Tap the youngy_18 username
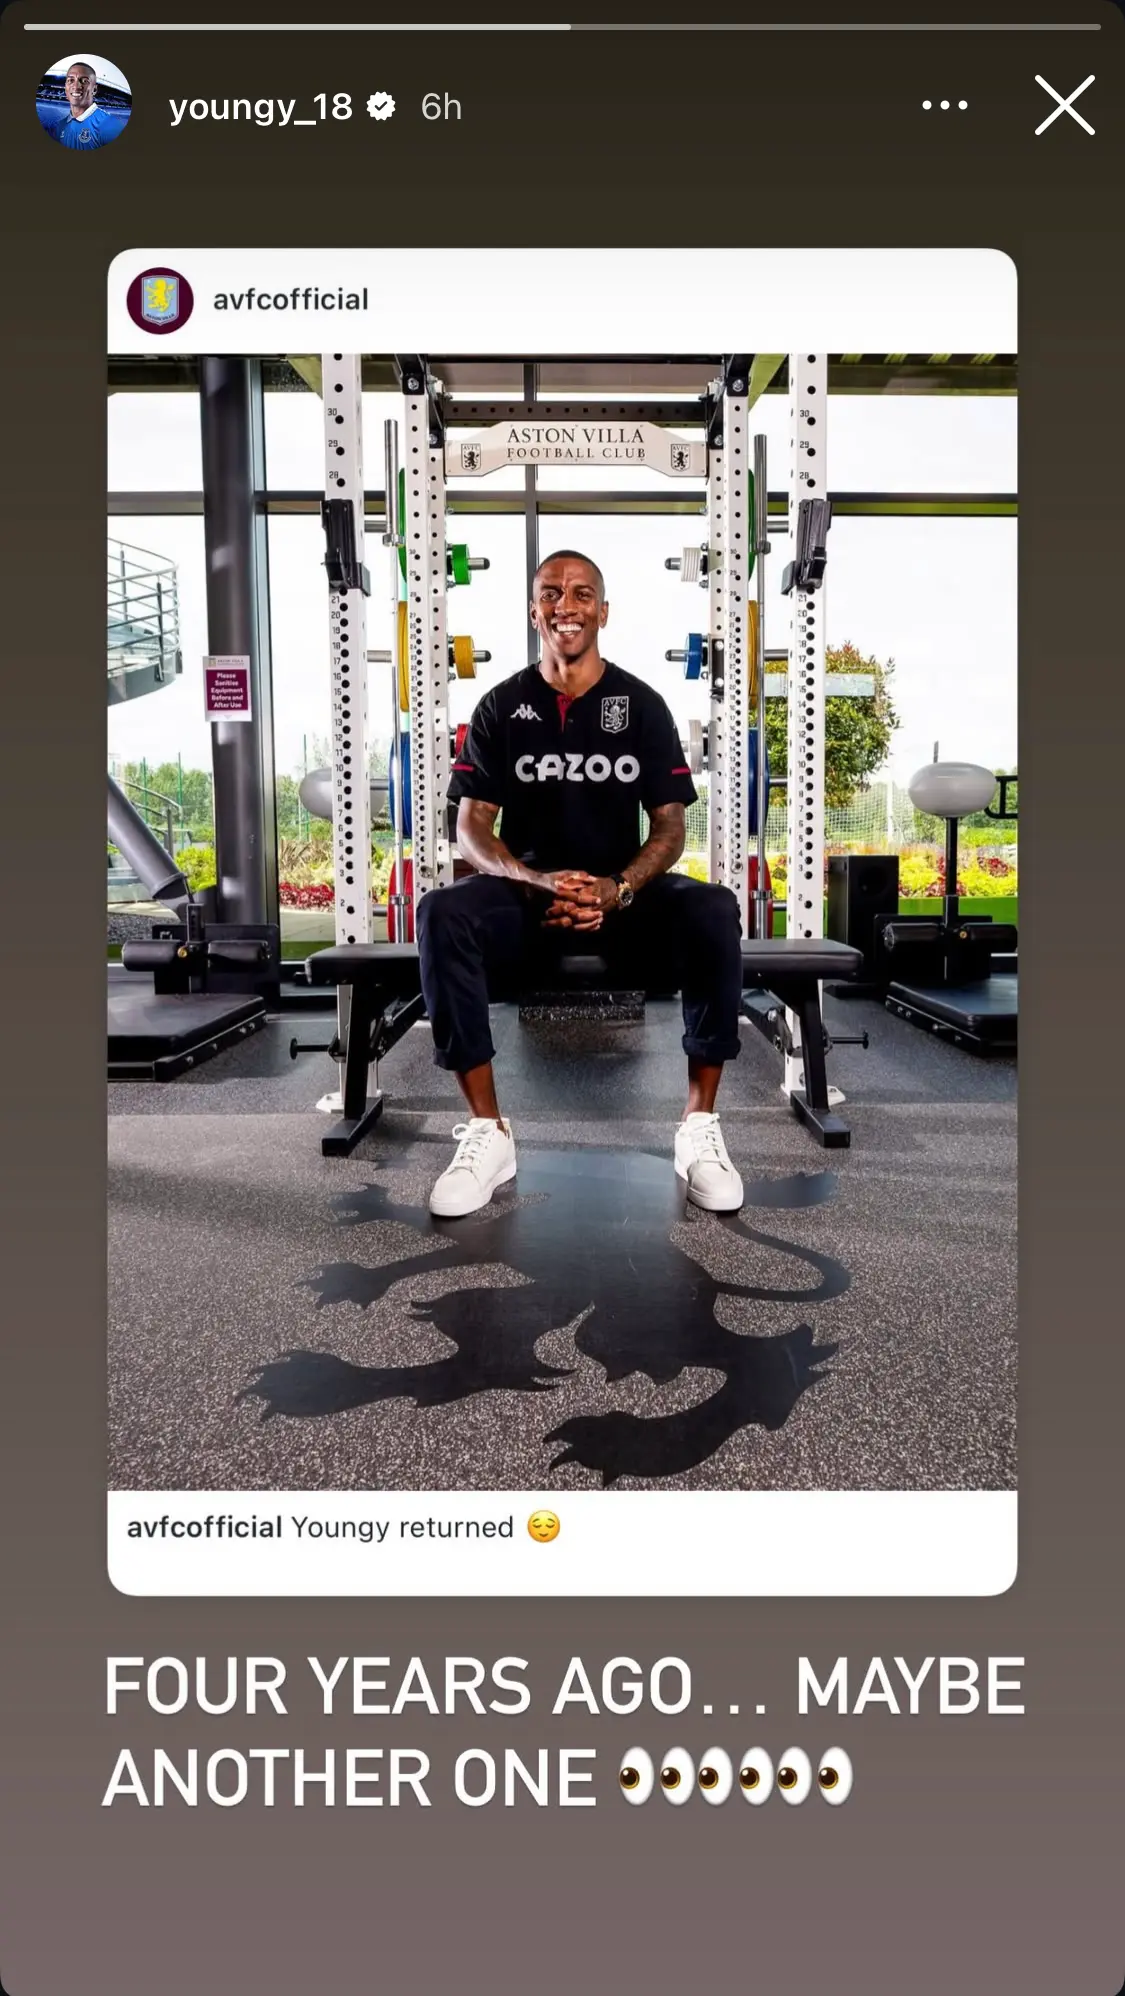Screen dimensions: 1125x1996 pos(260,107)
